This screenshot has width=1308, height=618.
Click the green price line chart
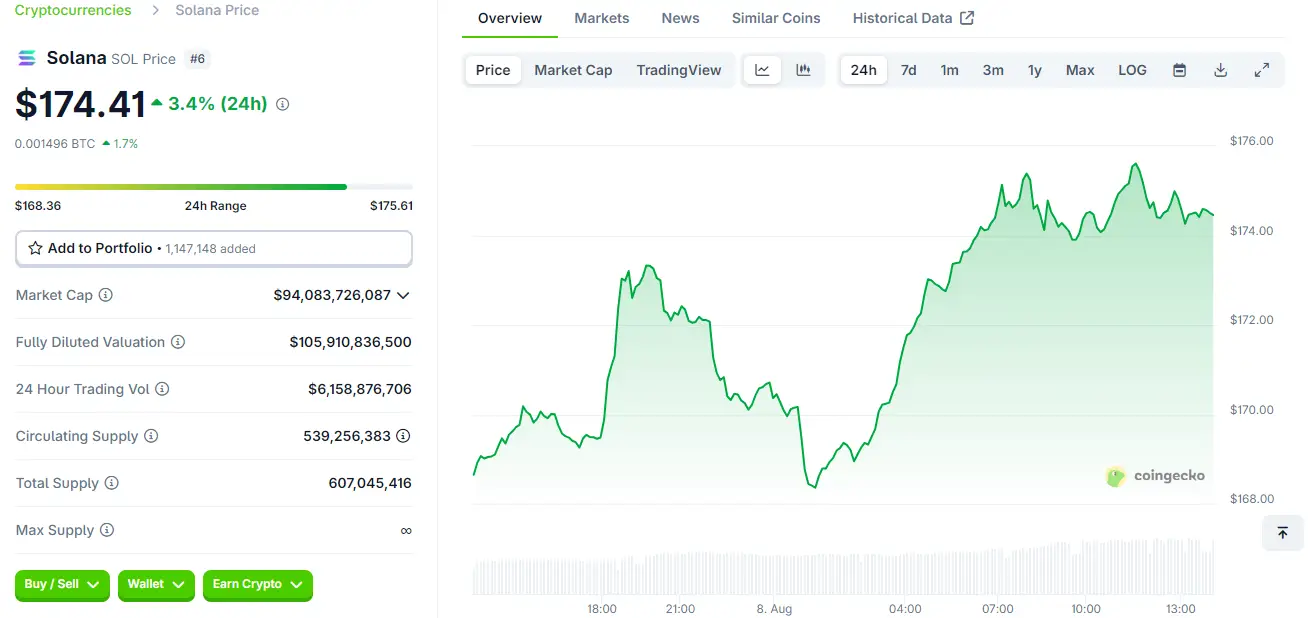[x=843, y=325]
